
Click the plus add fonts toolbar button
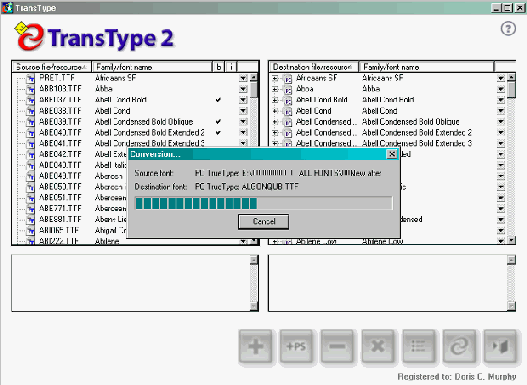tap(256, 347)
